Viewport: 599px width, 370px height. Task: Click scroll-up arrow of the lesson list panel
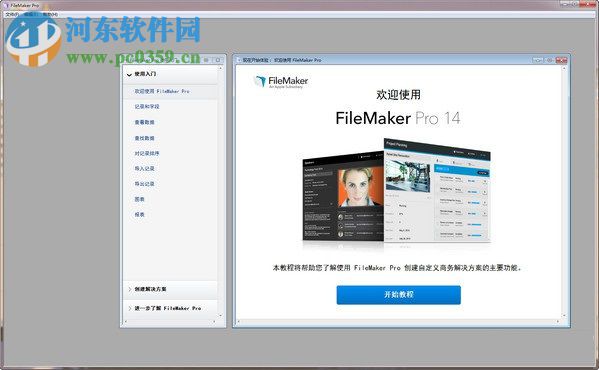tap(220, 68)
